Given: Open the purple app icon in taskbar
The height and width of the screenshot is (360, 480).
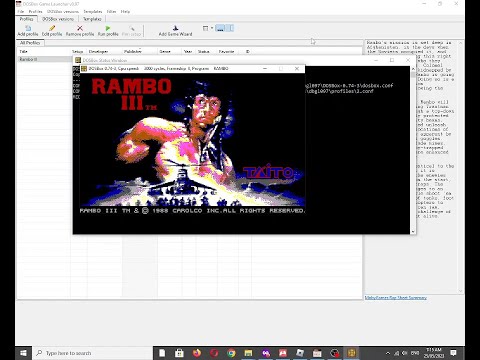Looking at the screenshot, I should click(x=266, y=353).
